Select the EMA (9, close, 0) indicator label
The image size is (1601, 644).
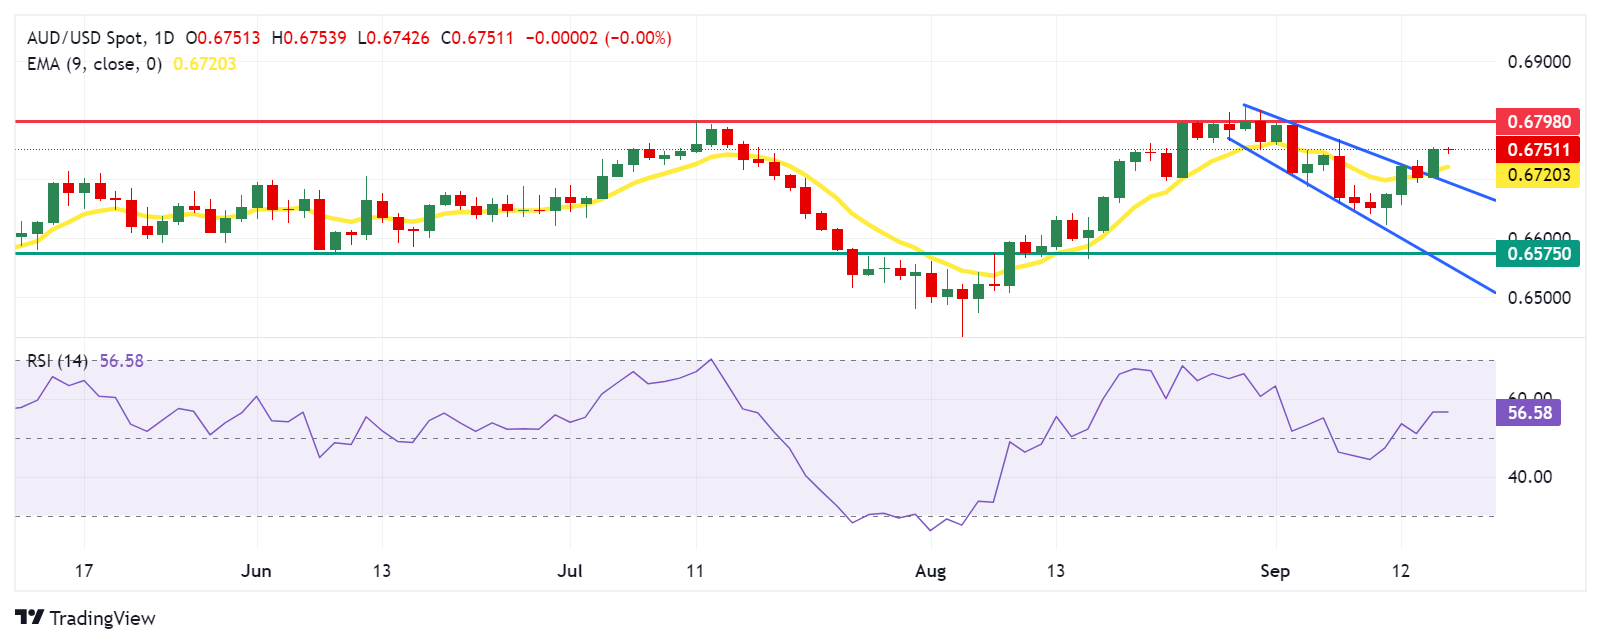(x=94, y=64)
